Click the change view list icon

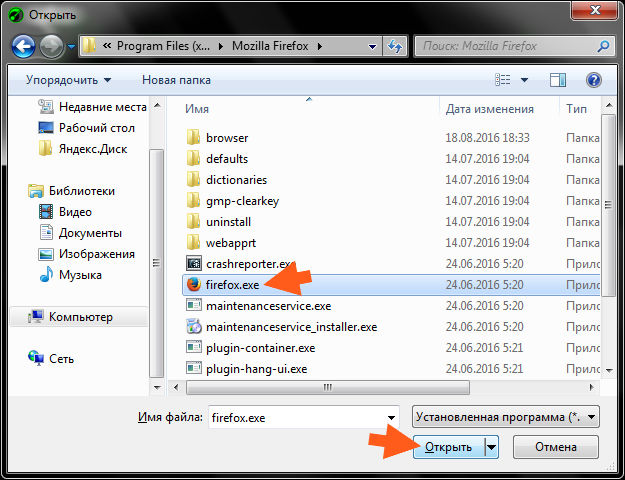point(503,80)
